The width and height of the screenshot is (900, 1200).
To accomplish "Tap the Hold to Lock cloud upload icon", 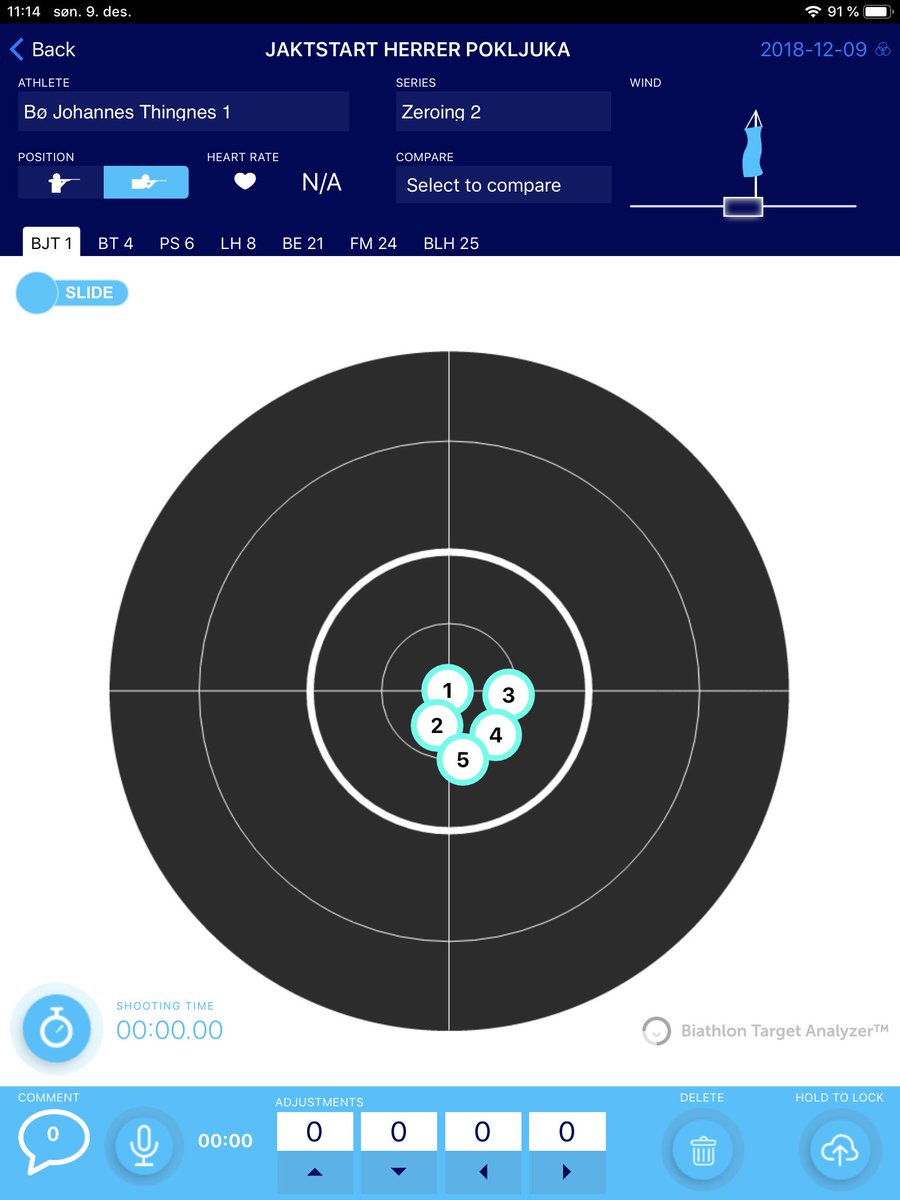I will [x=839, y=1150].
